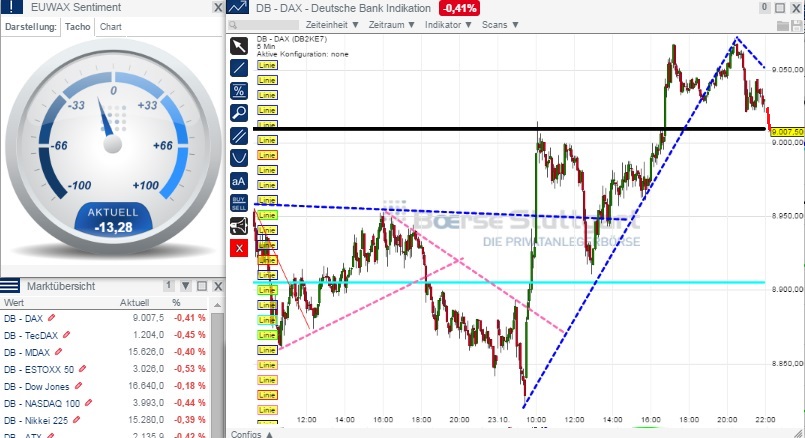Viewport: 805px width, 438px height.
Task: Switch to the Tacho display tab
Action: (x=78, y=27)
